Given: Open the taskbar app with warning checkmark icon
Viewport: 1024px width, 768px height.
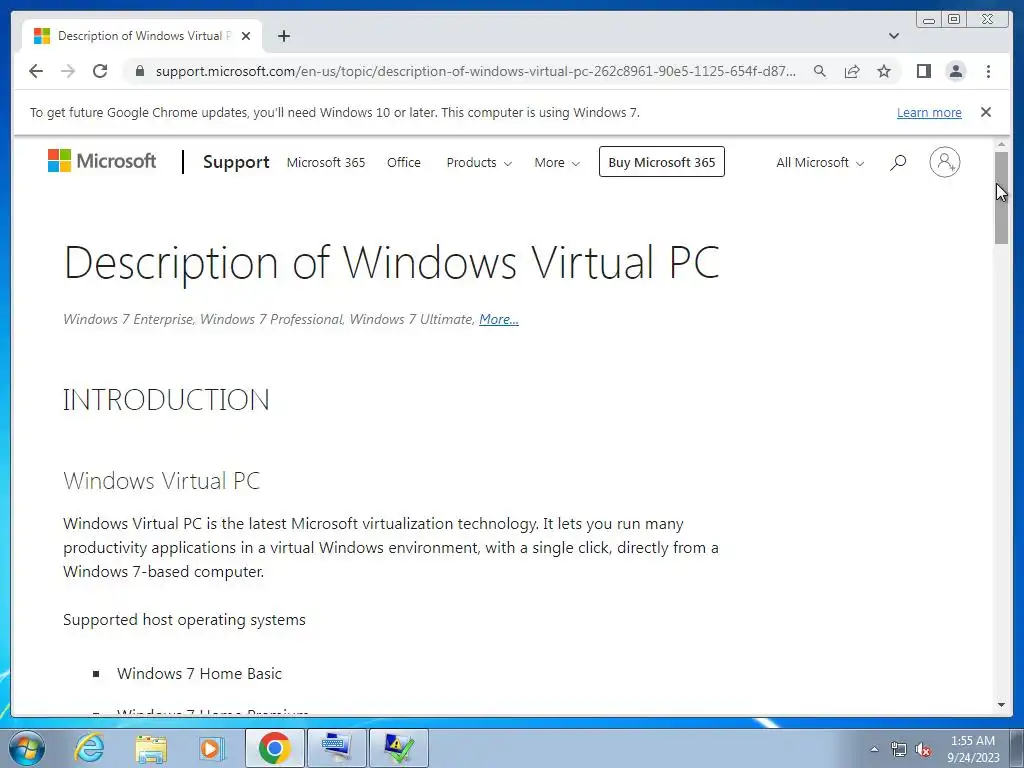Looking at the screenshot, I should 398,748.
